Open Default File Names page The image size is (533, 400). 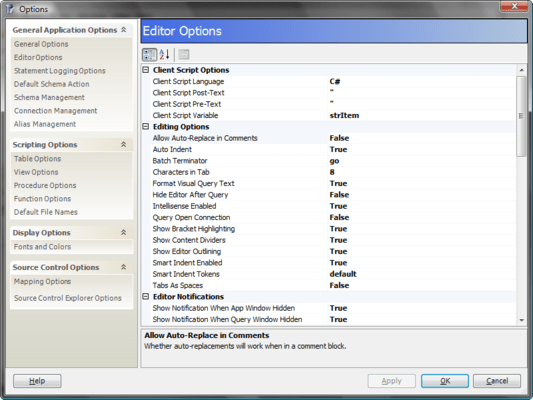[x=46, y=212]
